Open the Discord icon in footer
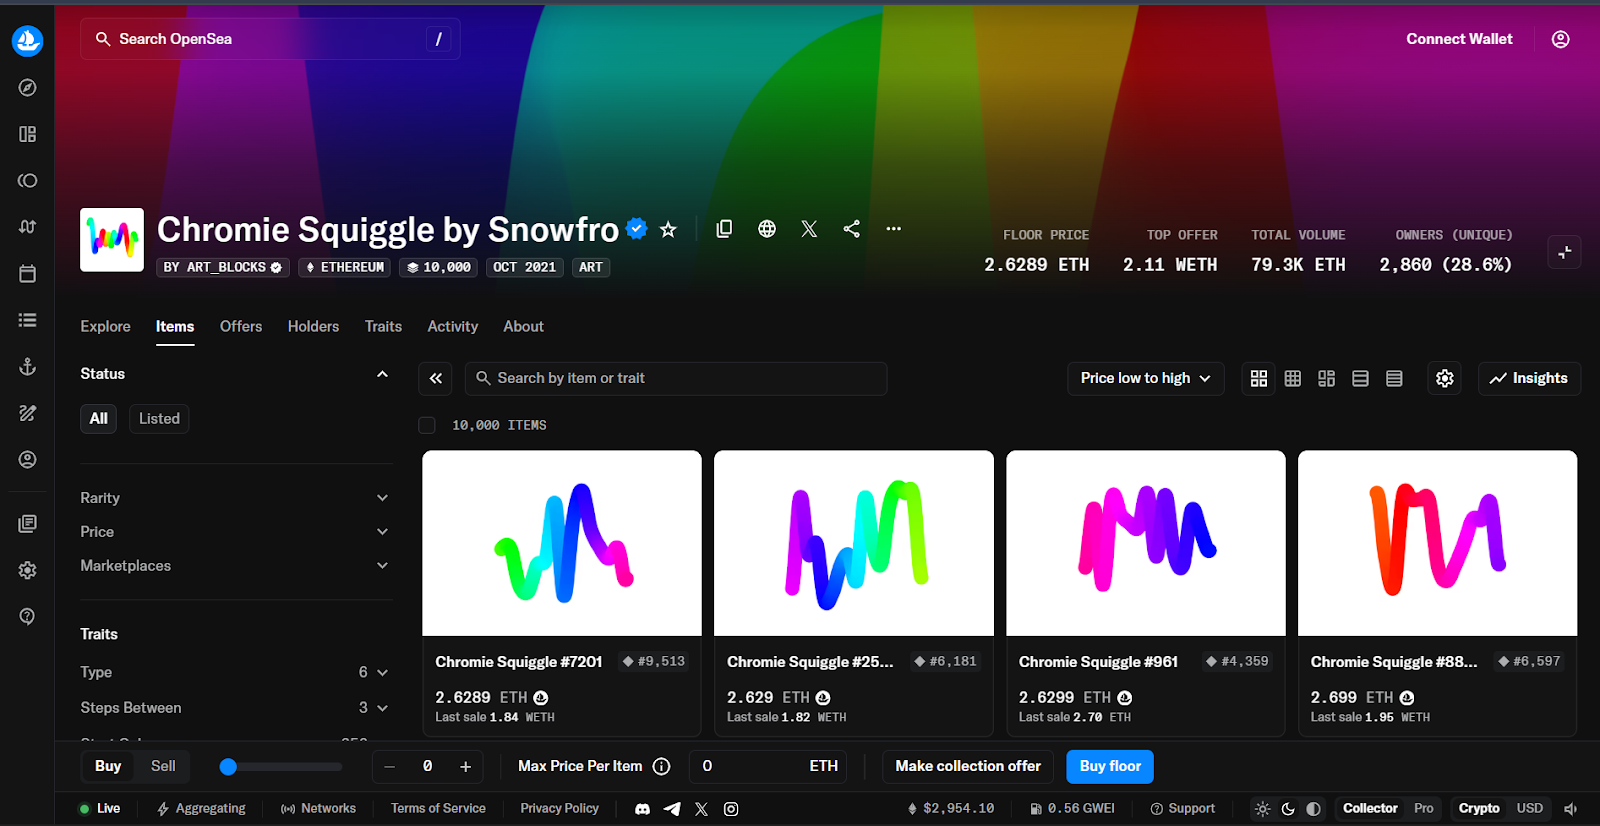 tap(643, 809)
